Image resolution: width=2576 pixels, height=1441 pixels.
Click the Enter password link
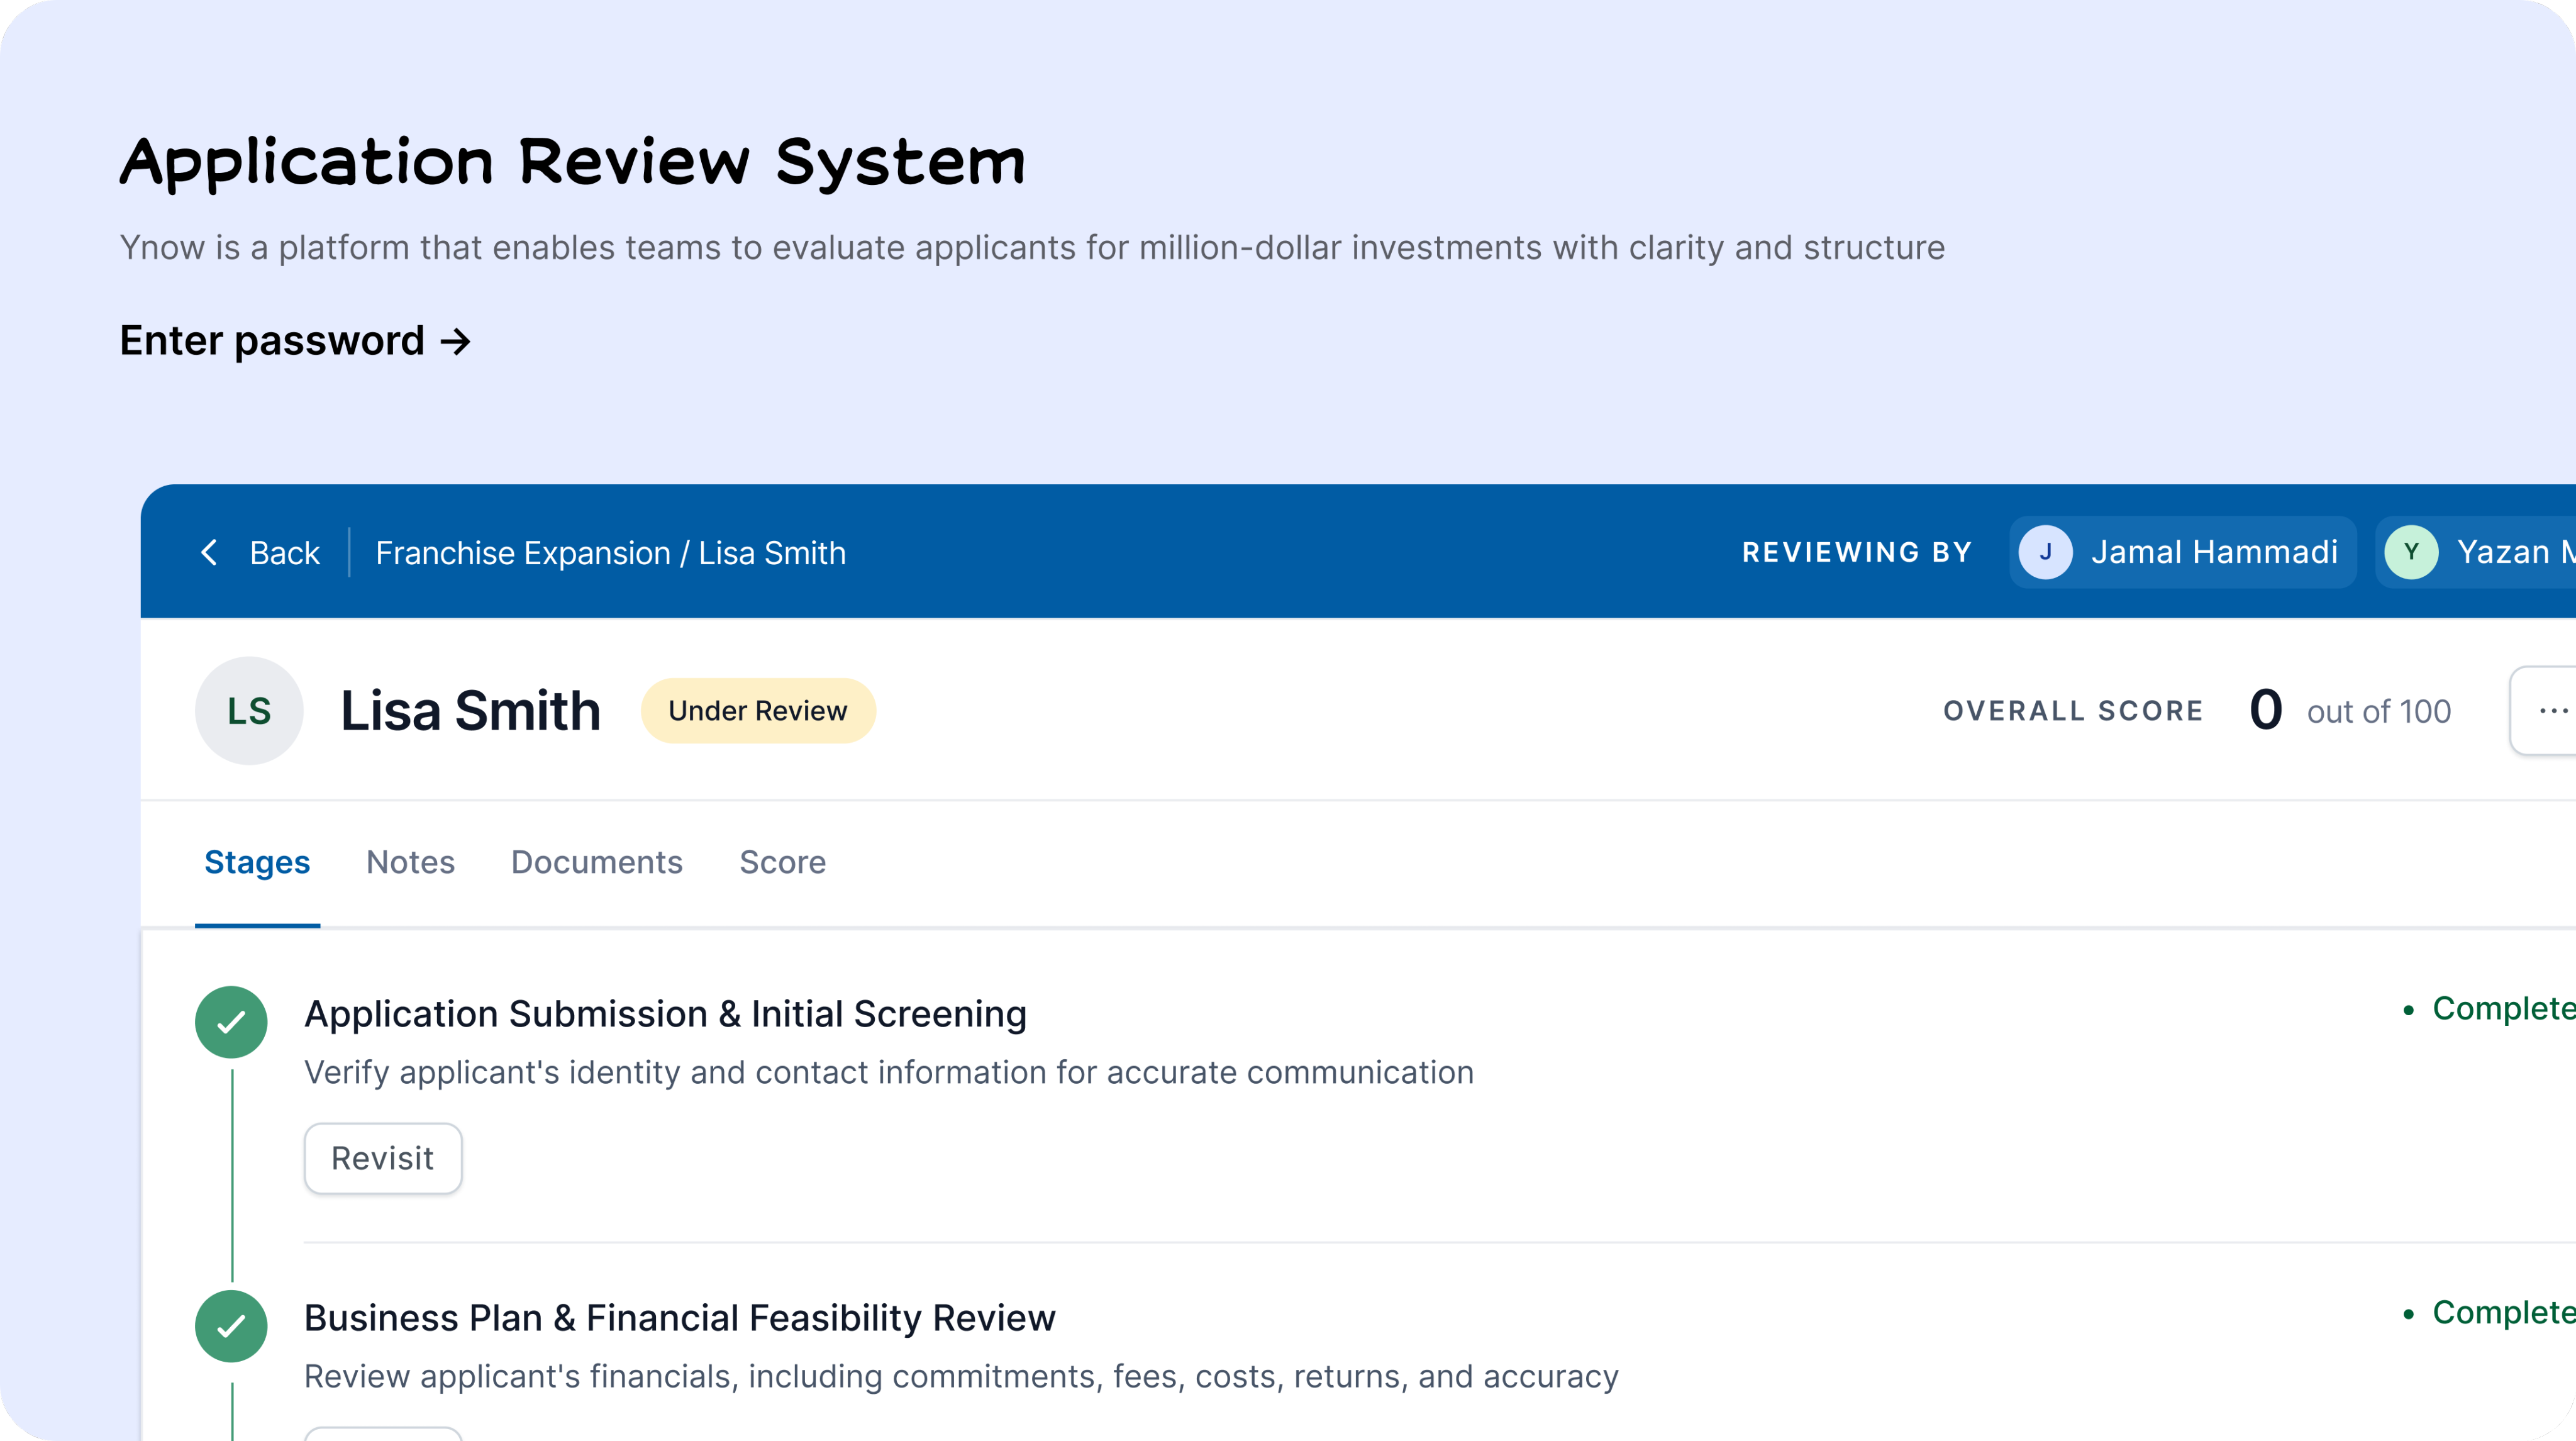[x=272, y=341]
